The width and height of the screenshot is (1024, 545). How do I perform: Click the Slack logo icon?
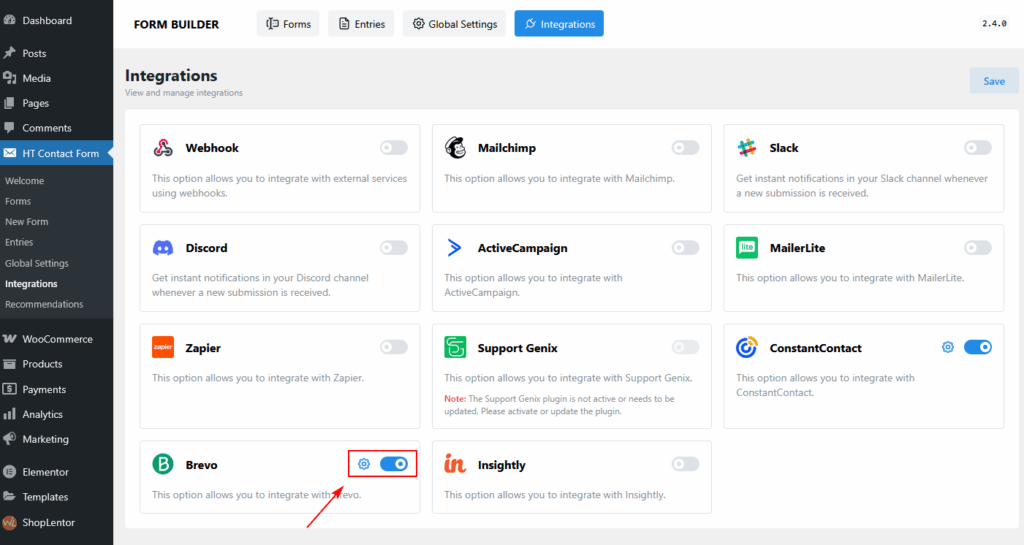coord(747,148)
